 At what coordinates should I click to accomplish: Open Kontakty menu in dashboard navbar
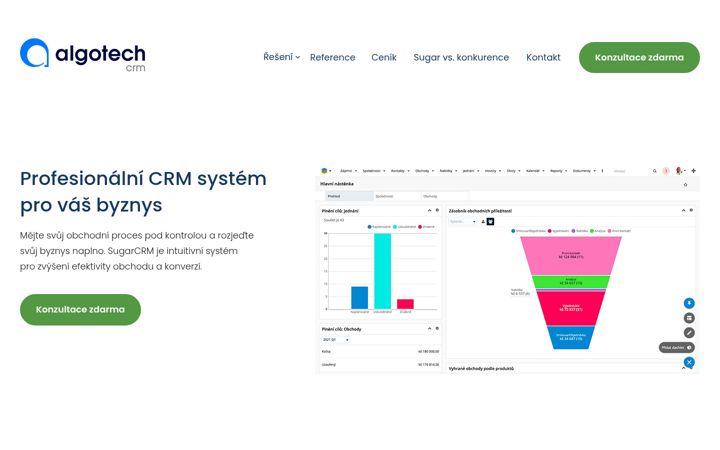[x=400, y=171]
